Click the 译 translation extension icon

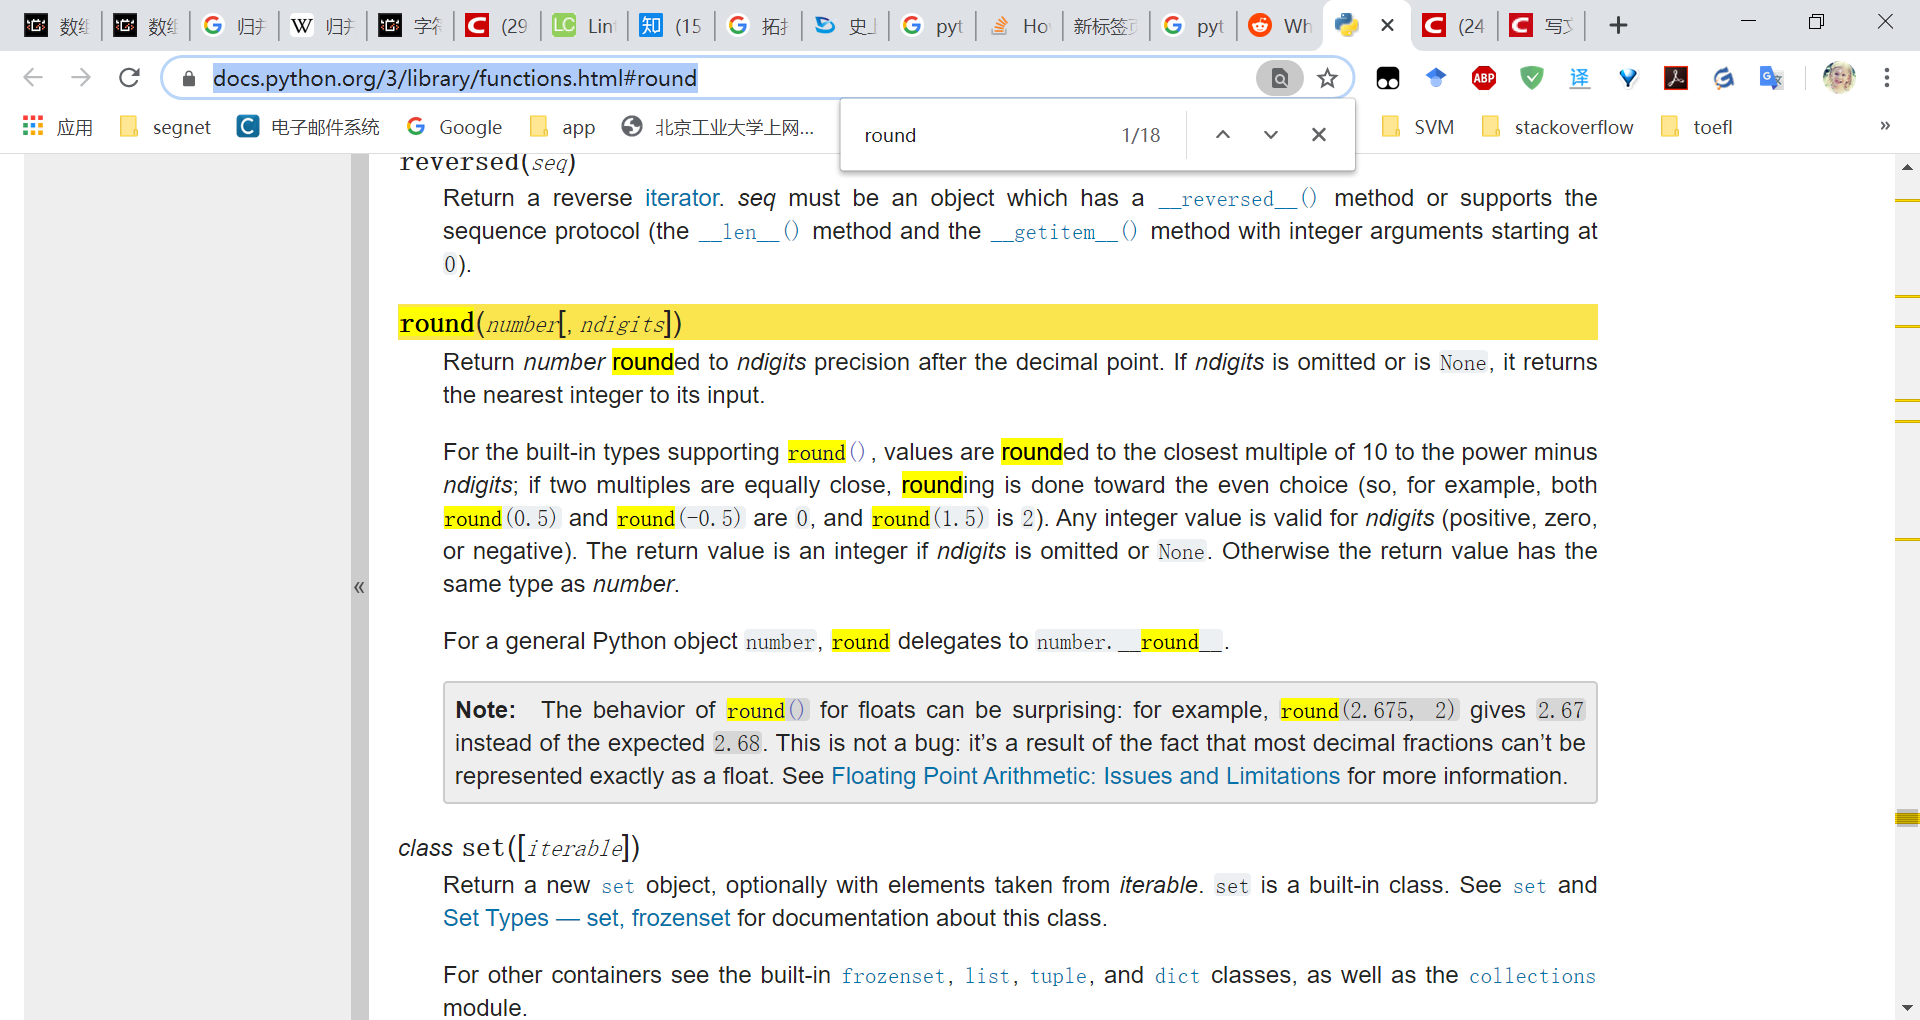(x=1580, y=77)
